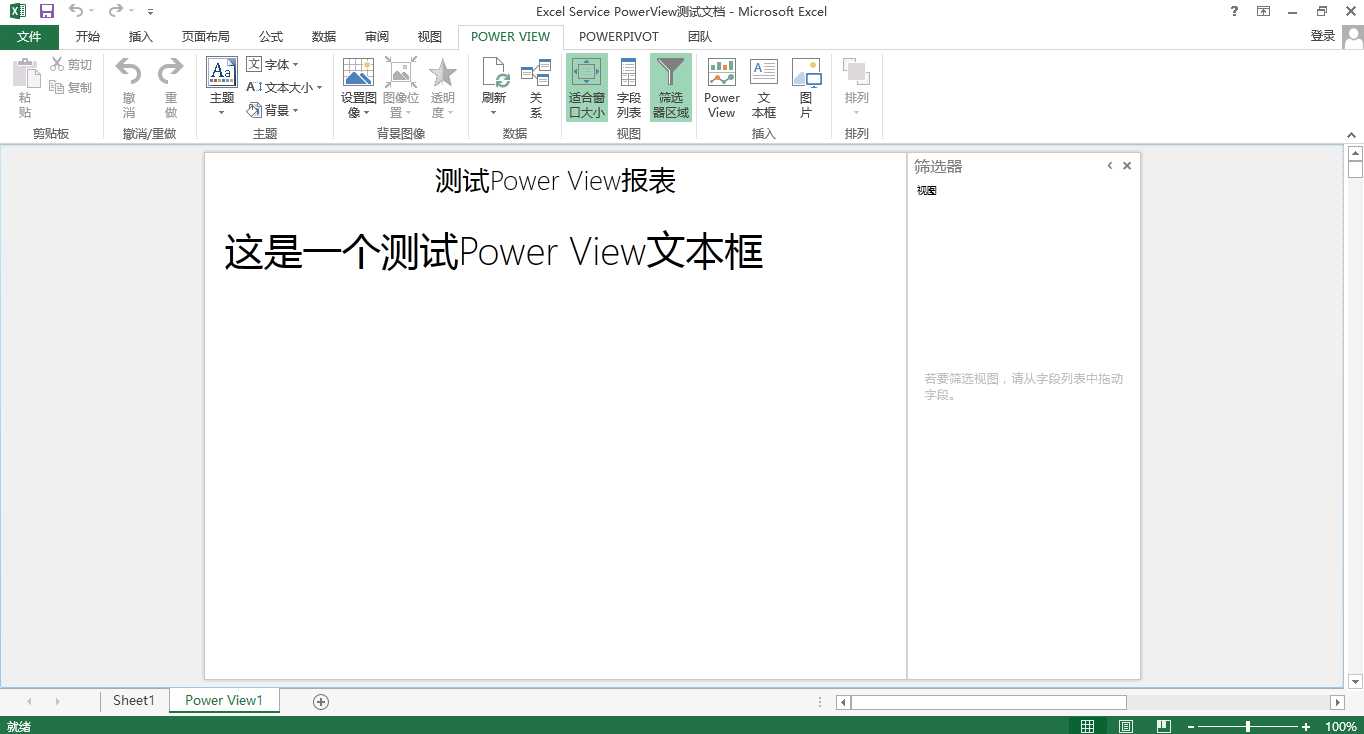Viewport: 1364px width, 734px height.
Task: Click the large 撤消 undo button
Action: (129, 87)
